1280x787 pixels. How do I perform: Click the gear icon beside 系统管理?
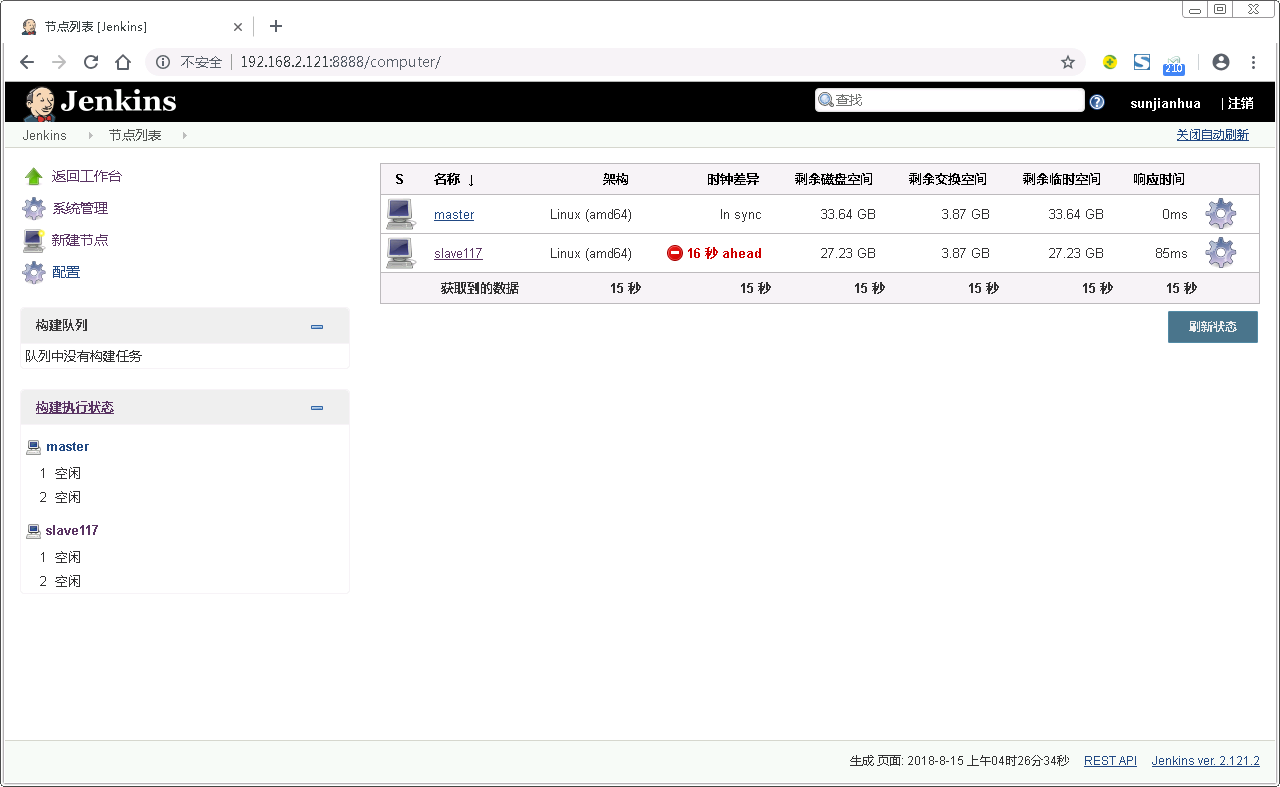click(34, 209)
